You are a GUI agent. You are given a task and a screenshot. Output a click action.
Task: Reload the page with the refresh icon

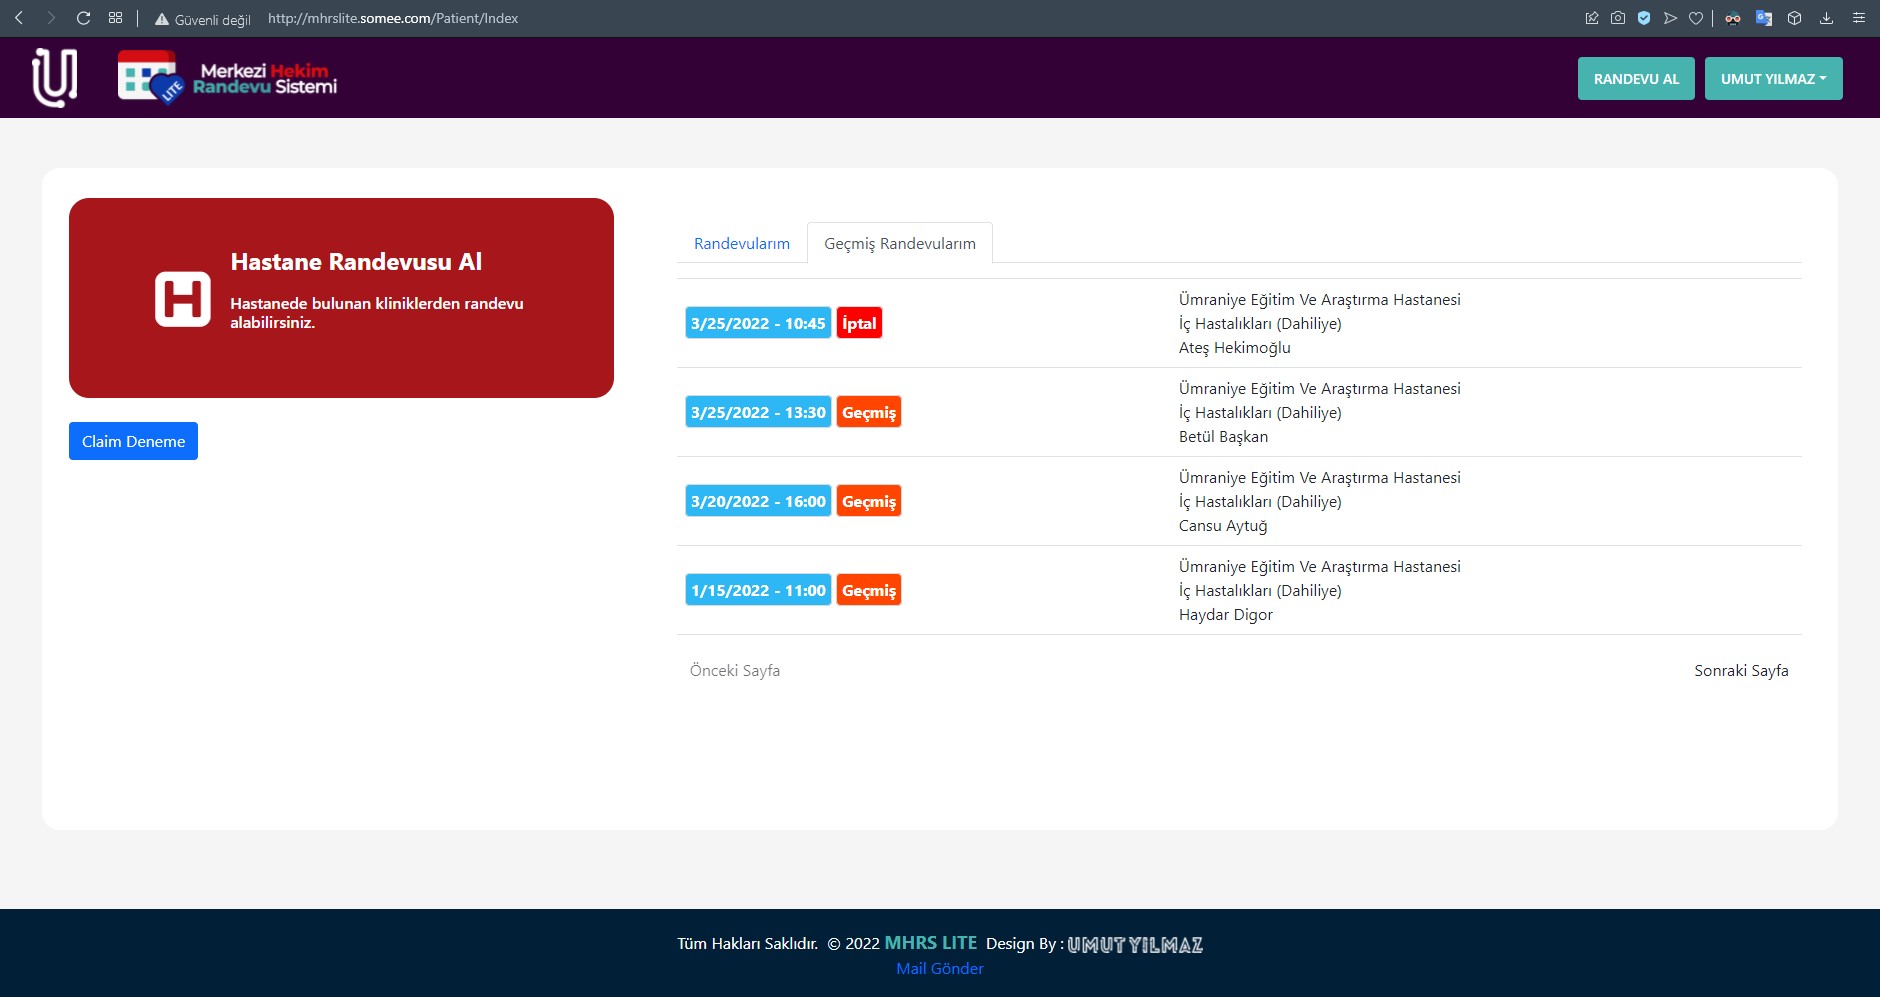[84, 18]
